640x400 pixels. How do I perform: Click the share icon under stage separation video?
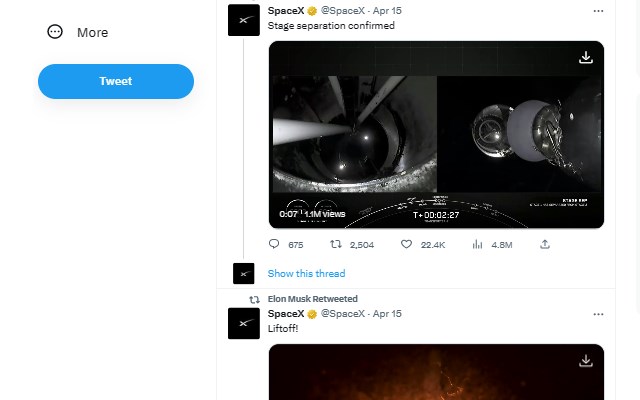click(x=545, y=244)
